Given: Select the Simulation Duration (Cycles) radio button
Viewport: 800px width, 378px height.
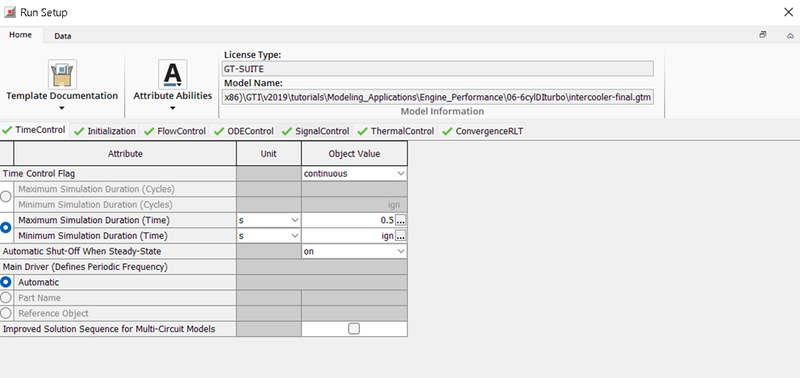Looking at the screenshot, I should (x=6, y=196).
